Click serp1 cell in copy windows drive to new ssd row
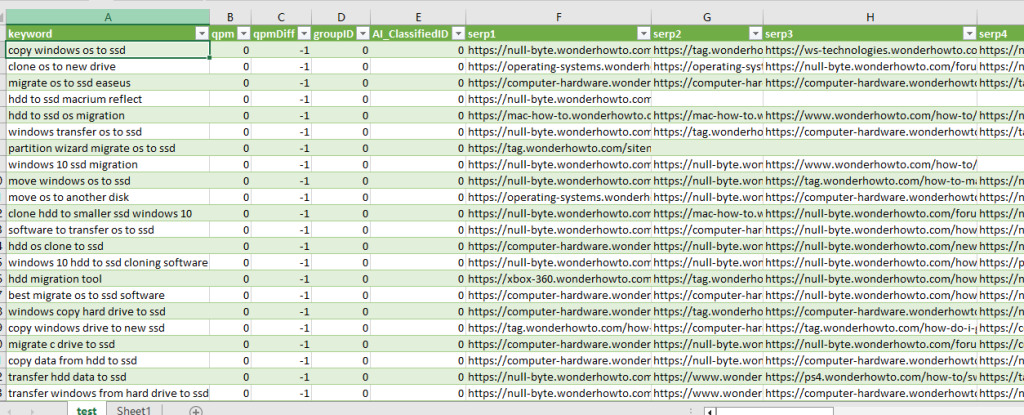Viewport: 1024px width, 415px height. coord(559,327)
